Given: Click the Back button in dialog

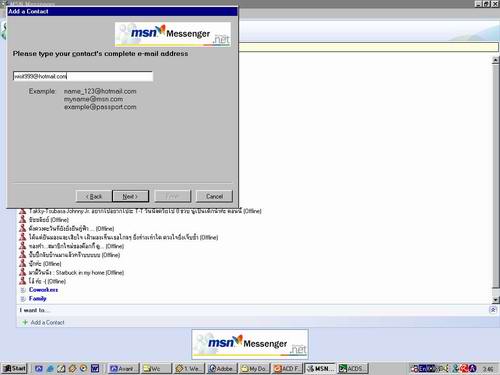Looking at the screenshot, I should pos(94,196).
